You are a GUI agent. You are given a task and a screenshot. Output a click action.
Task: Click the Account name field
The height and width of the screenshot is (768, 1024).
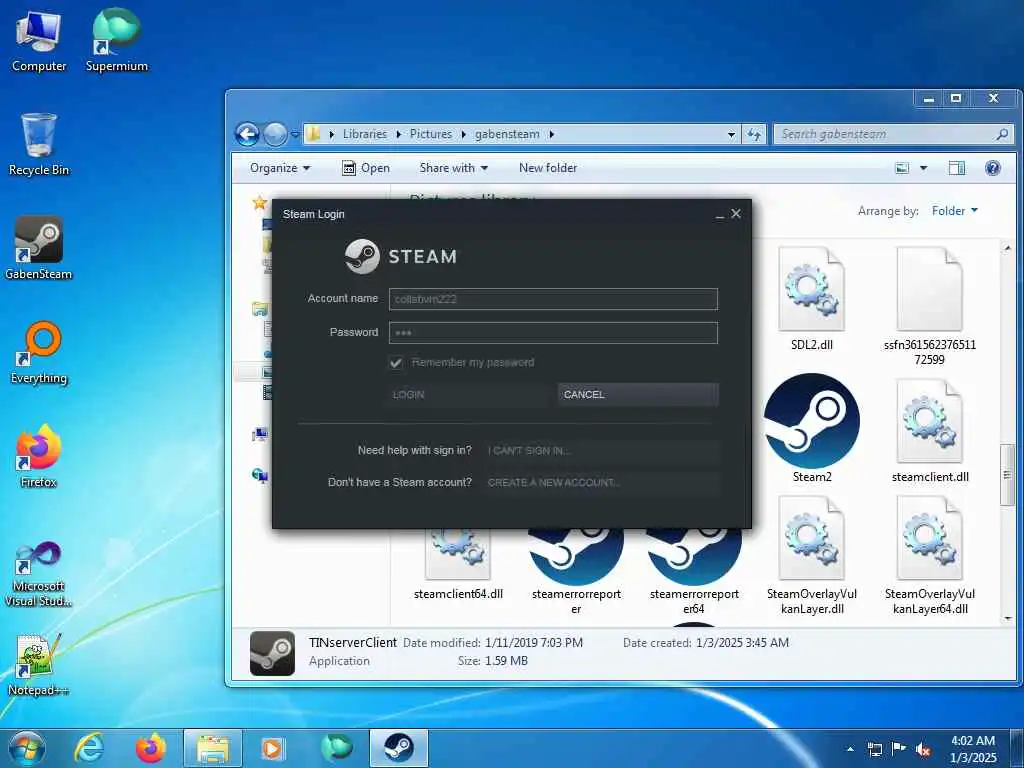pos(553,299)
